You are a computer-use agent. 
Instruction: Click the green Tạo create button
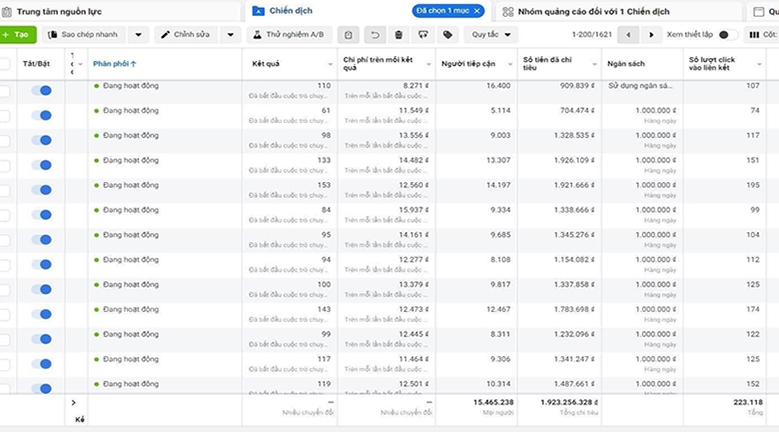tap(17, 35)
